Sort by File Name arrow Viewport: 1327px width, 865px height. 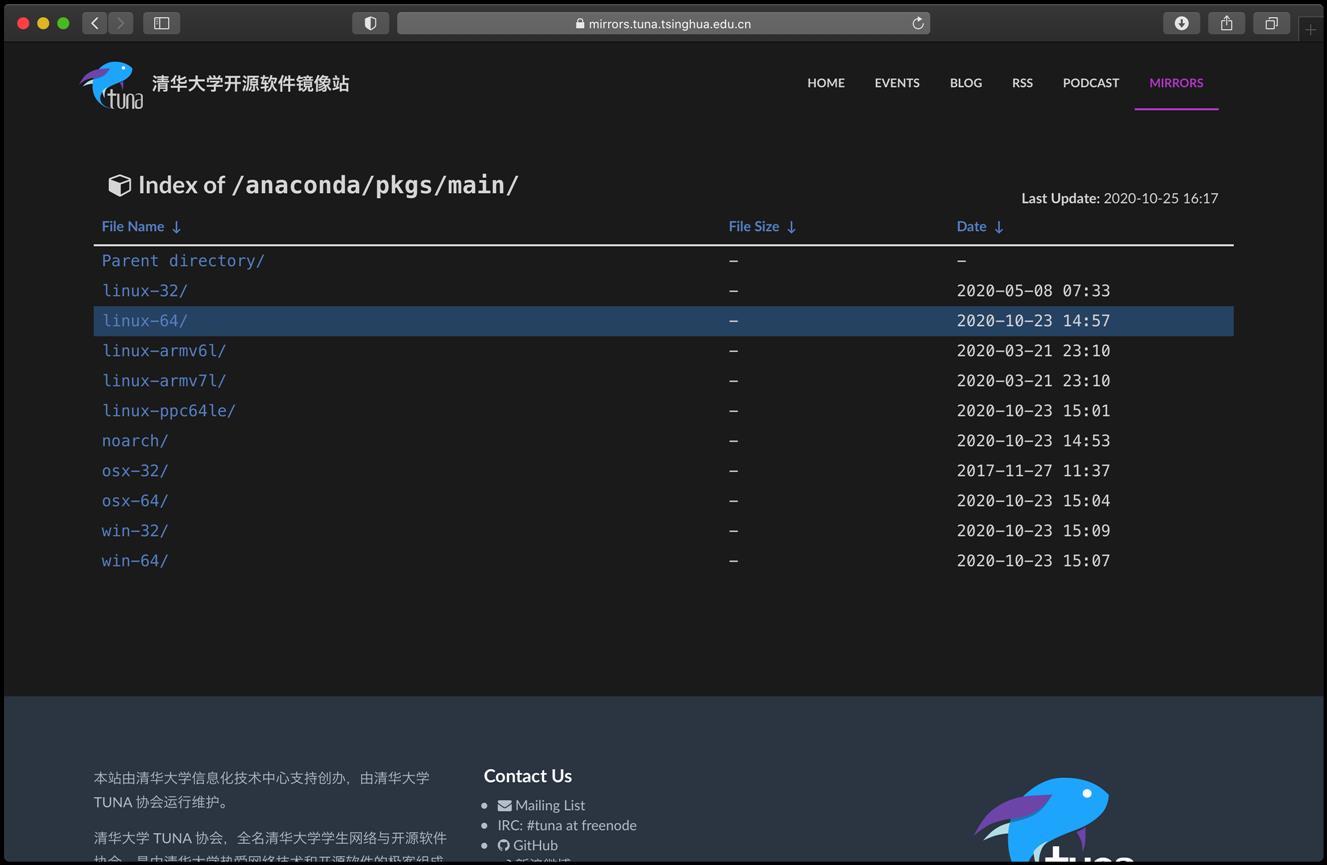(x=177, y=227)
